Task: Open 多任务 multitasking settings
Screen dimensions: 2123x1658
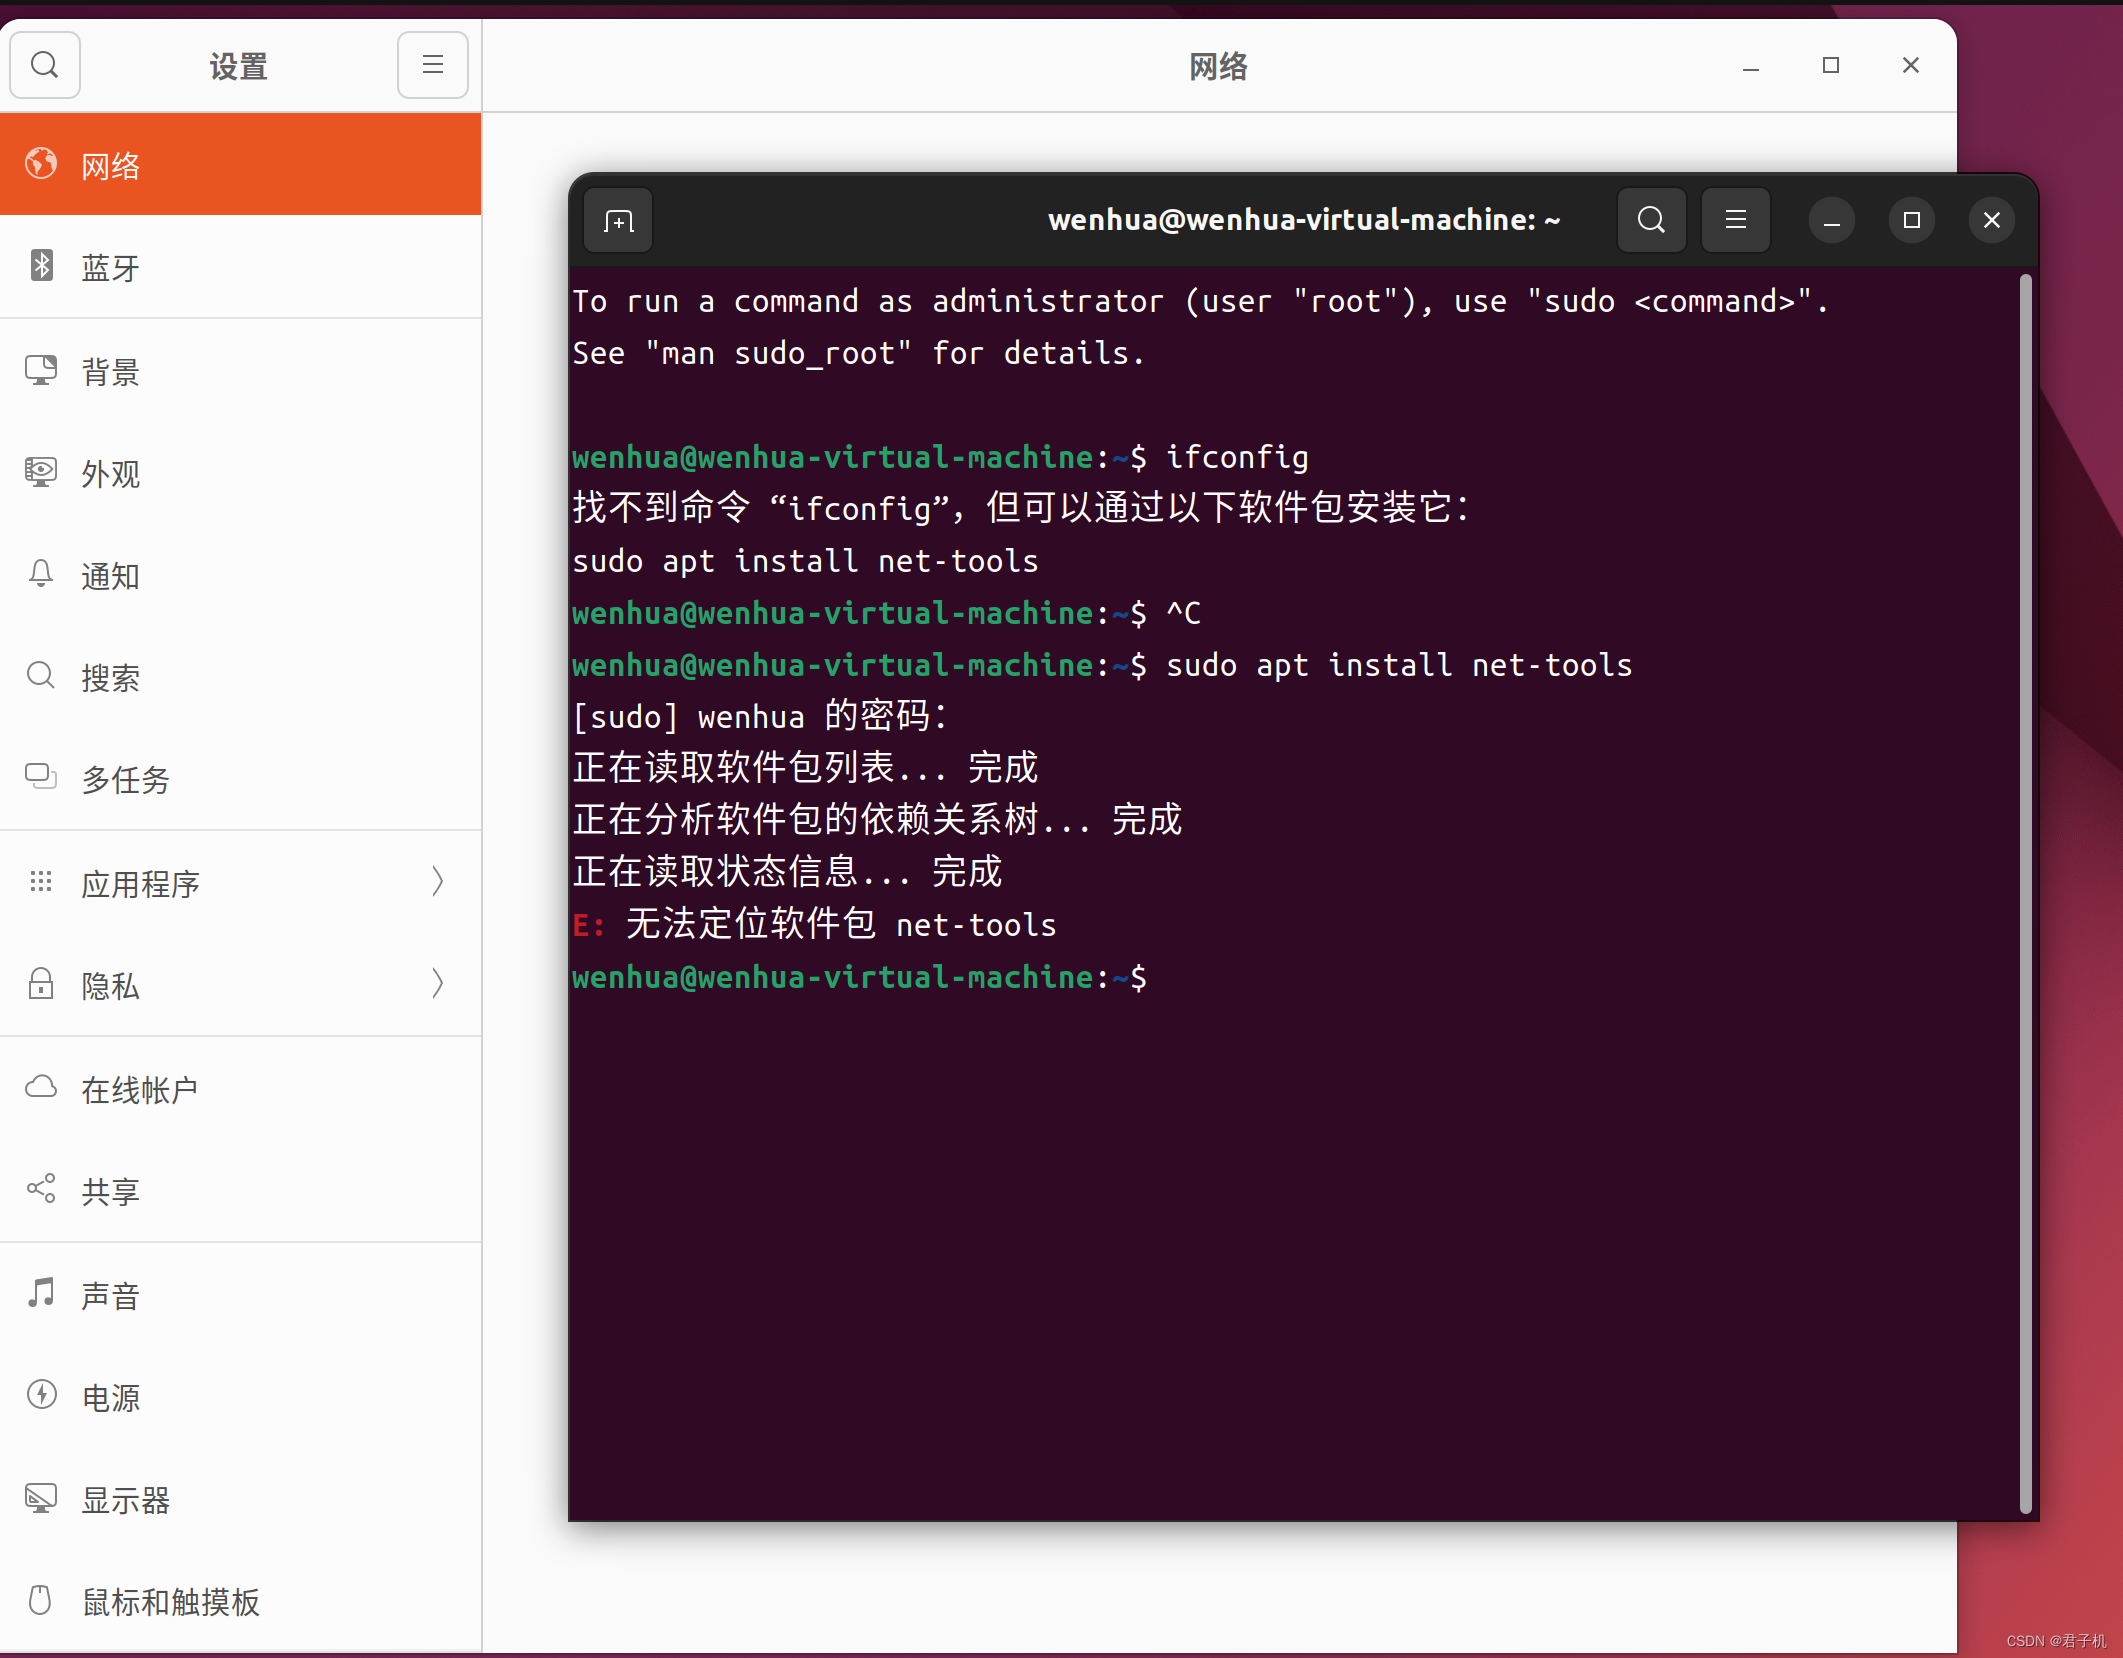Action: click(125, 780)
